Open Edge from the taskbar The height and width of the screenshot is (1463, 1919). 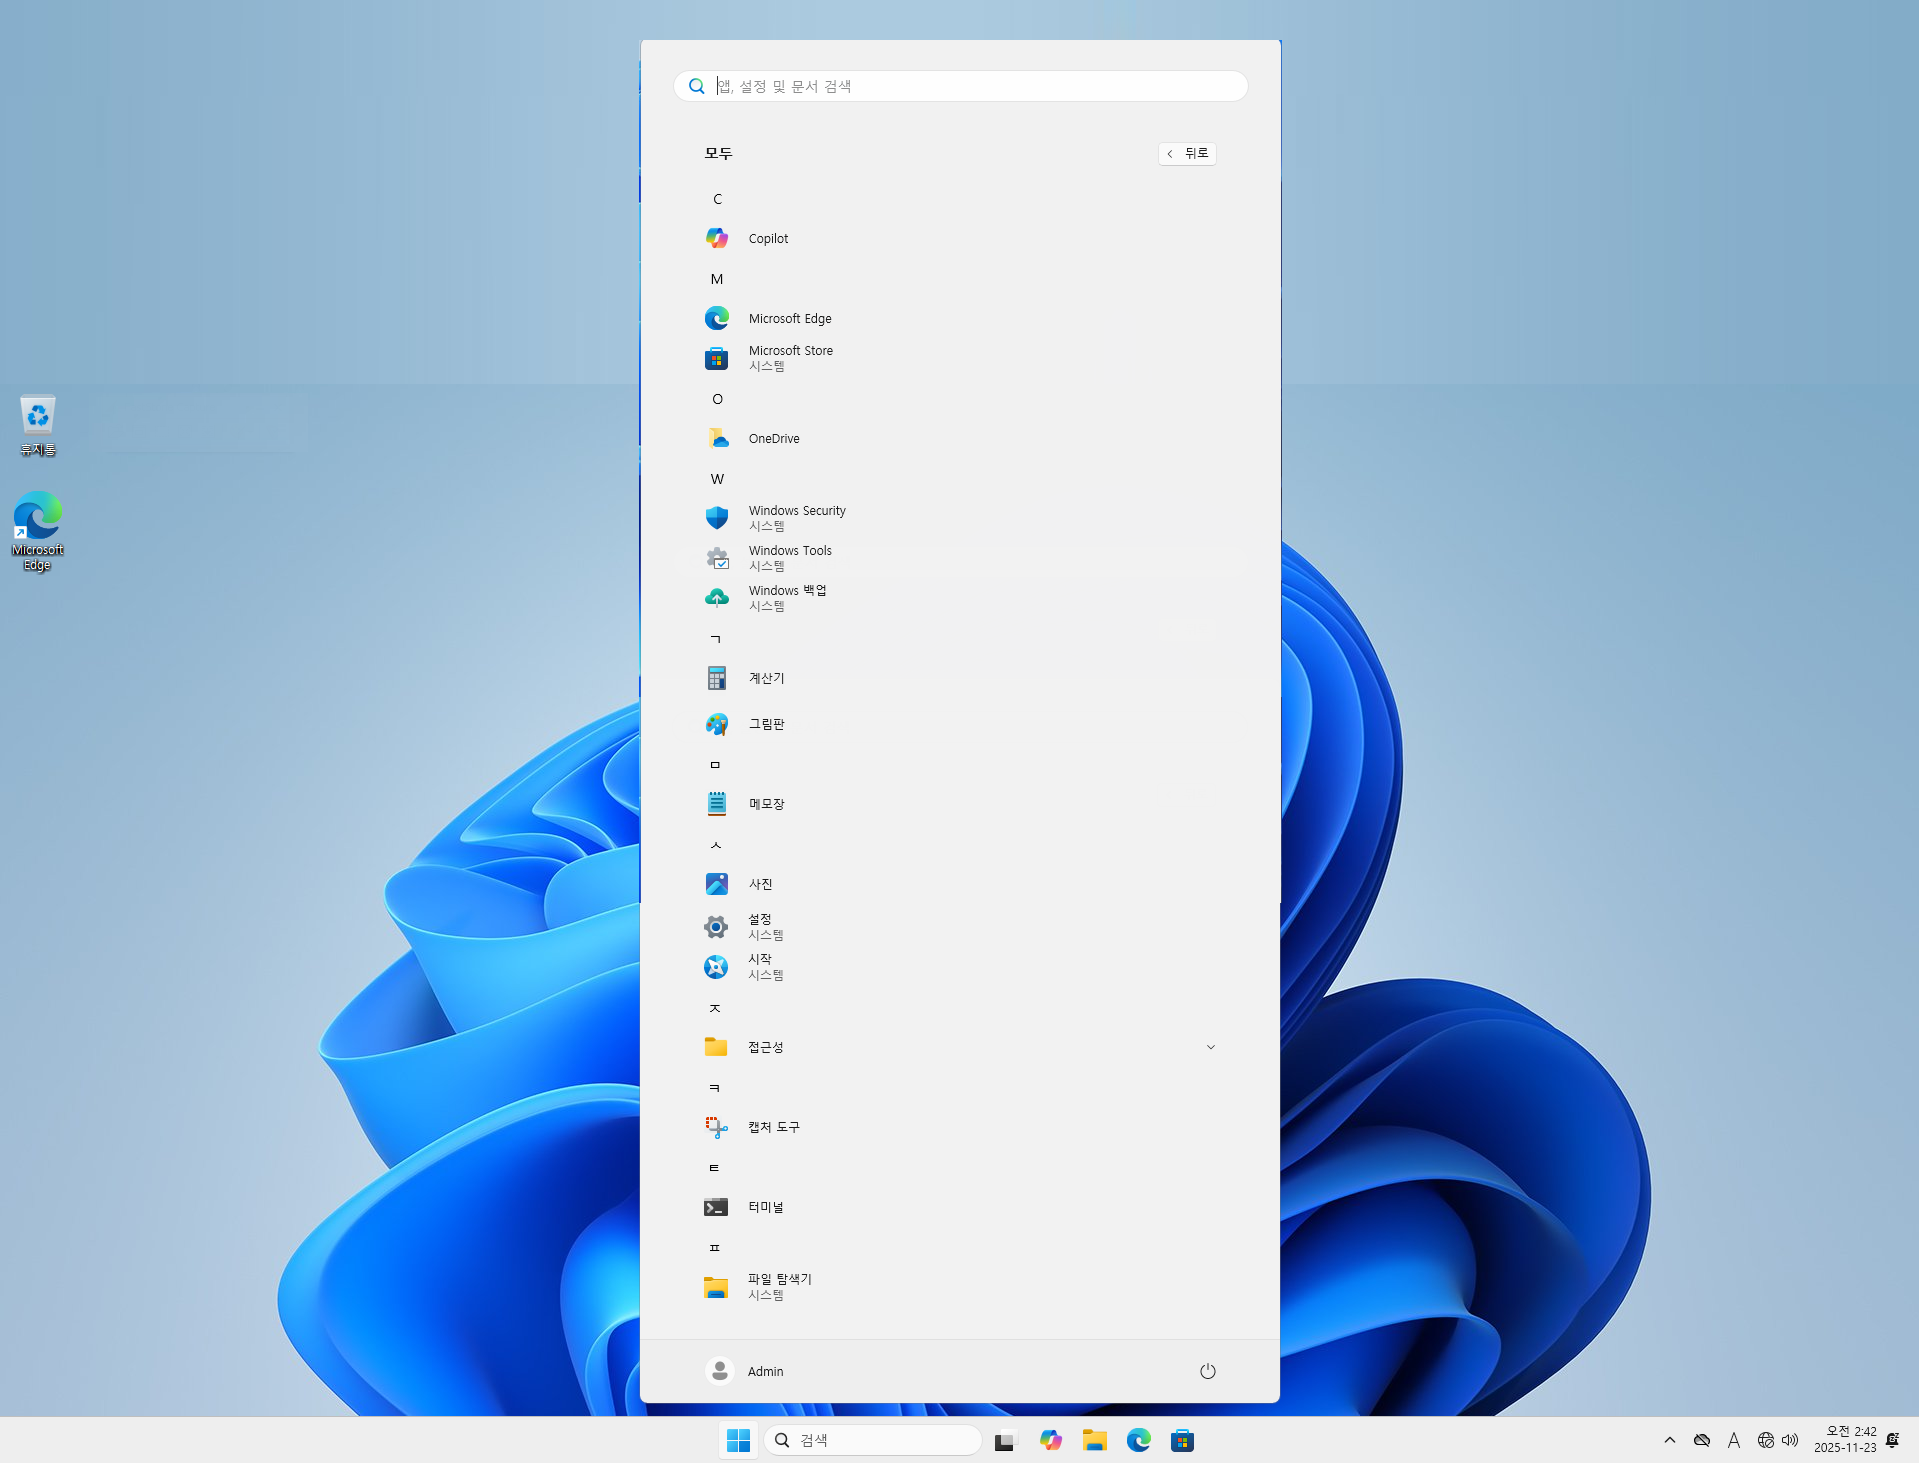click(x=1139, y=1440)
